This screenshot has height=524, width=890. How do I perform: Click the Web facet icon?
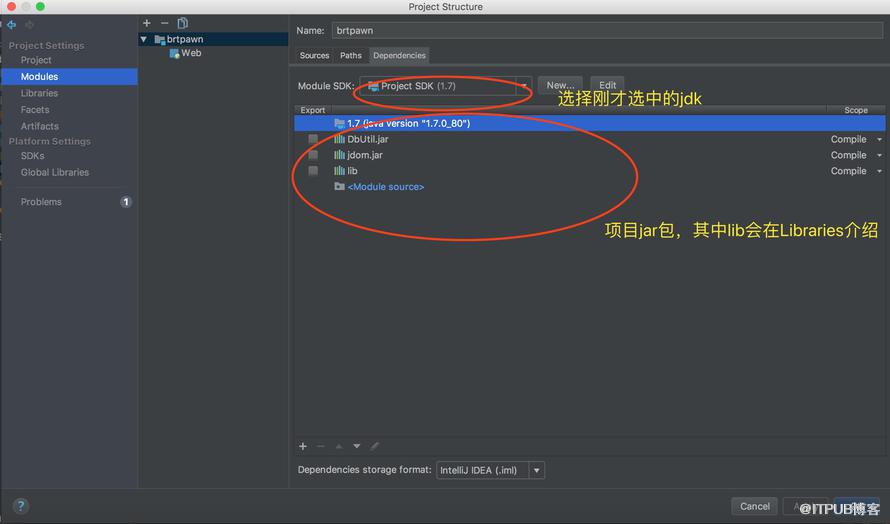[x=174, y=53]
